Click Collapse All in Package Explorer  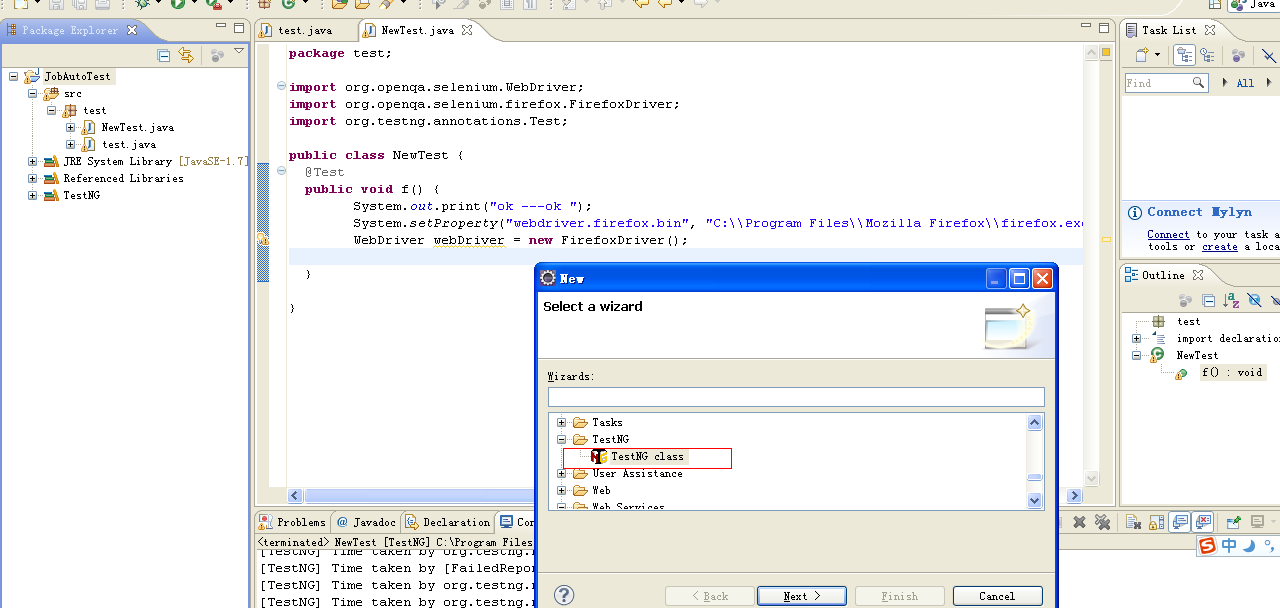click(164, 55)
